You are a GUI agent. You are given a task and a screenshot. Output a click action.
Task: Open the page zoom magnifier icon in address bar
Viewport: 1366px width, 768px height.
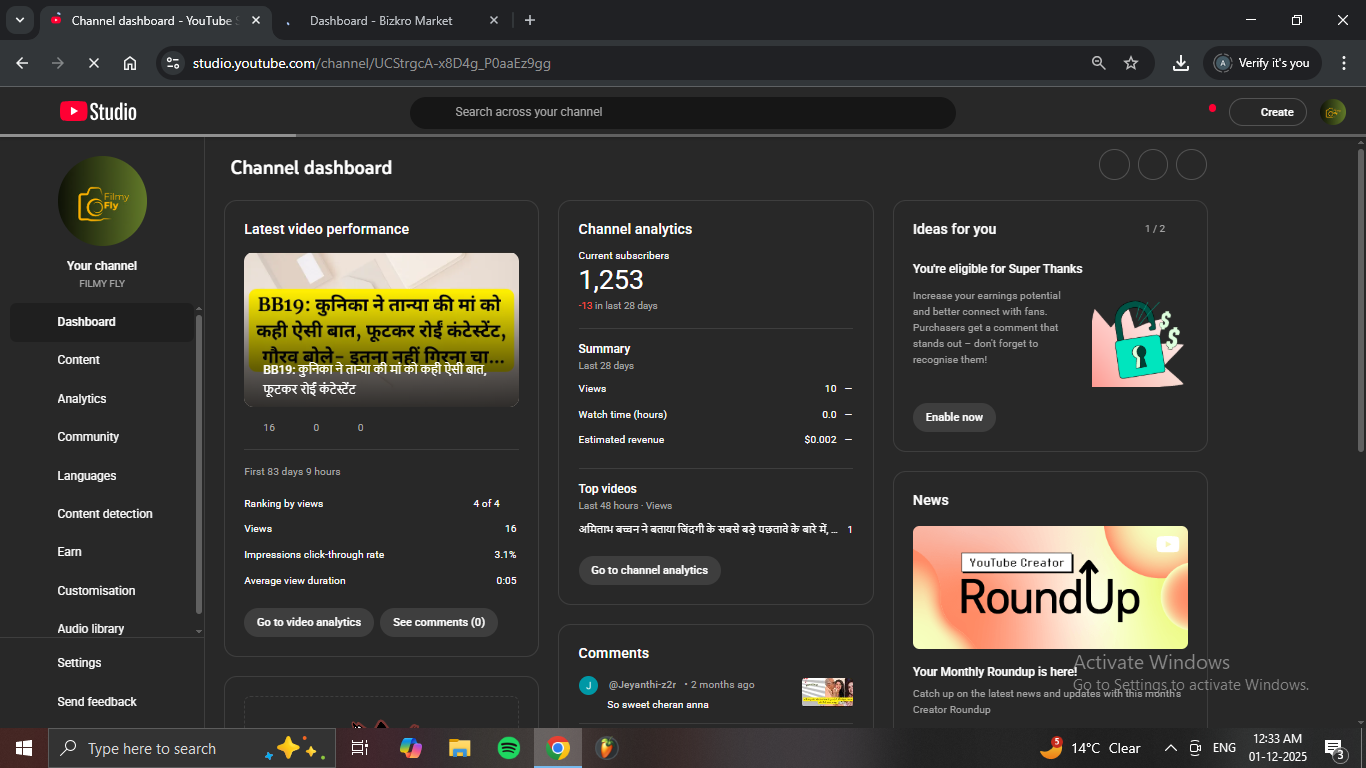click(x=1098, y=63)
